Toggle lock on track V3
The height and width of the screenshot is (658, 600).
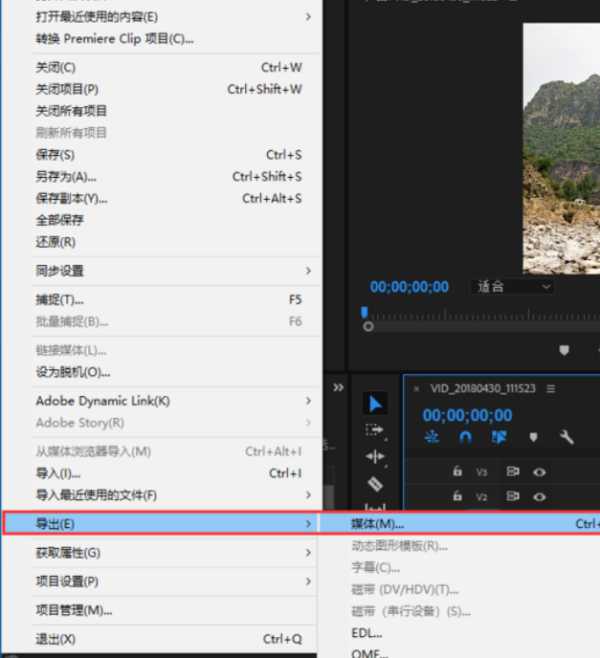457,471
